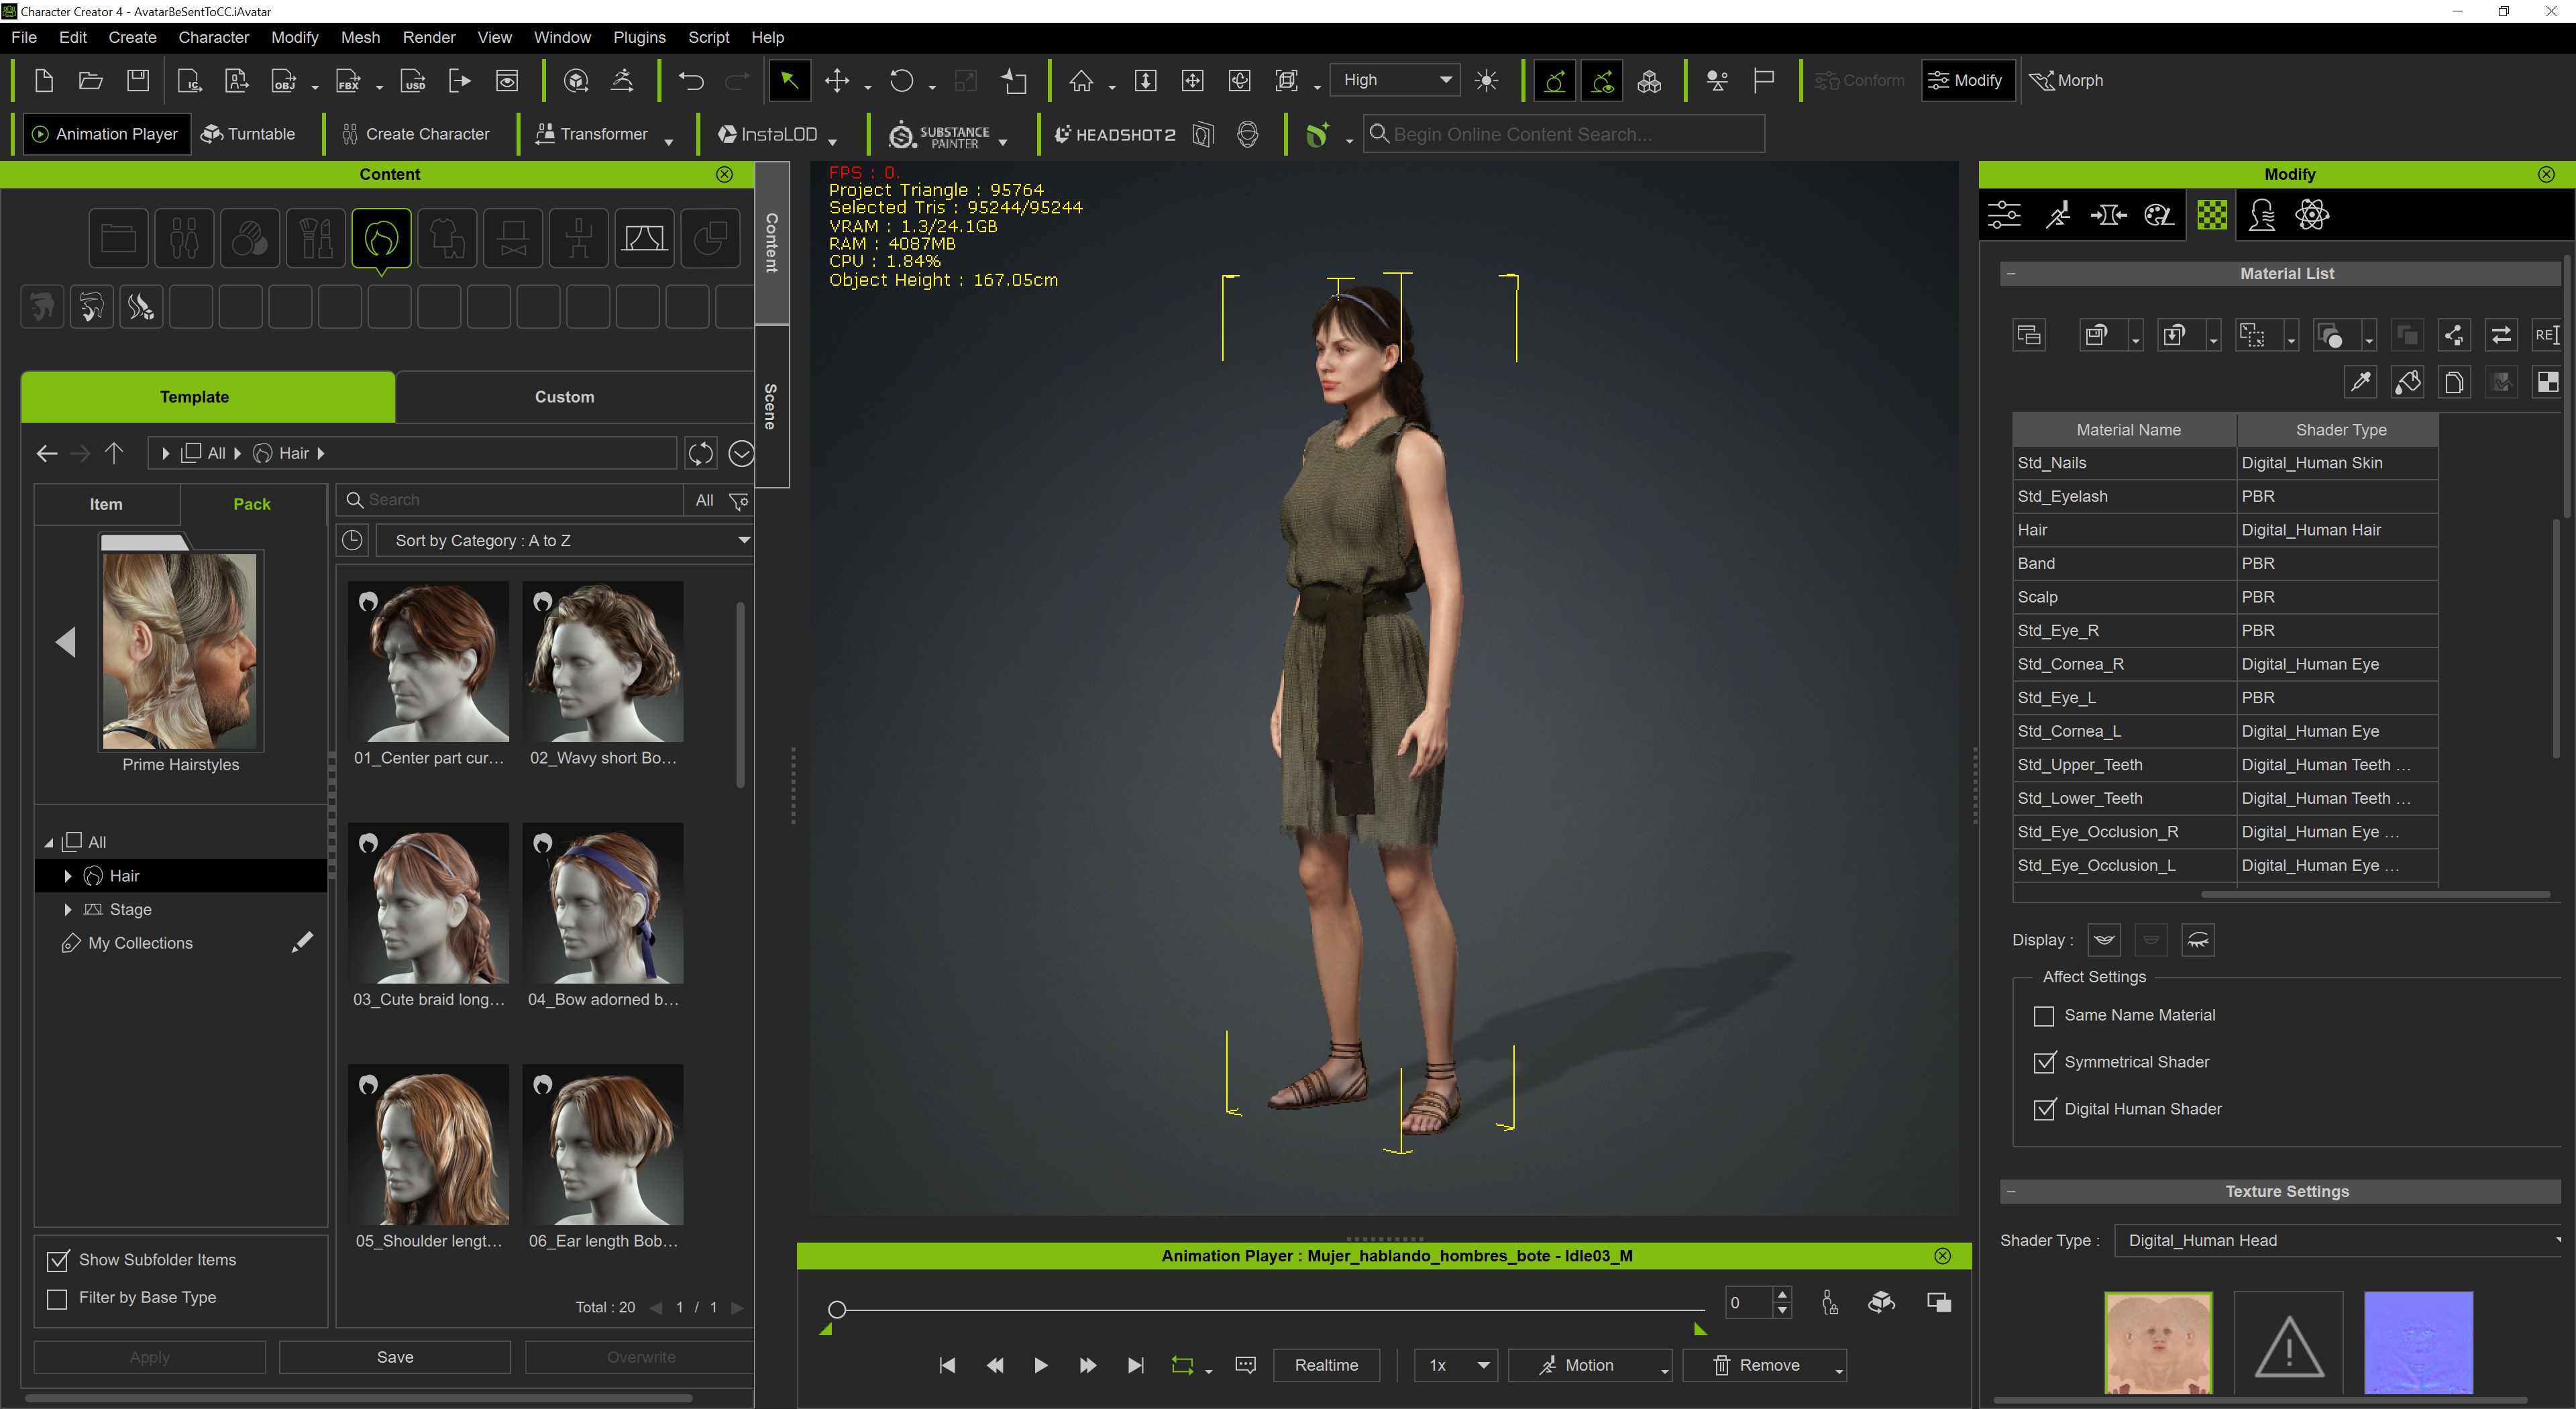Toggle Digital Human Shader checkbox
Image resolution: width=2576 pixels, height=1409 pixels.
(2045, 1109)
